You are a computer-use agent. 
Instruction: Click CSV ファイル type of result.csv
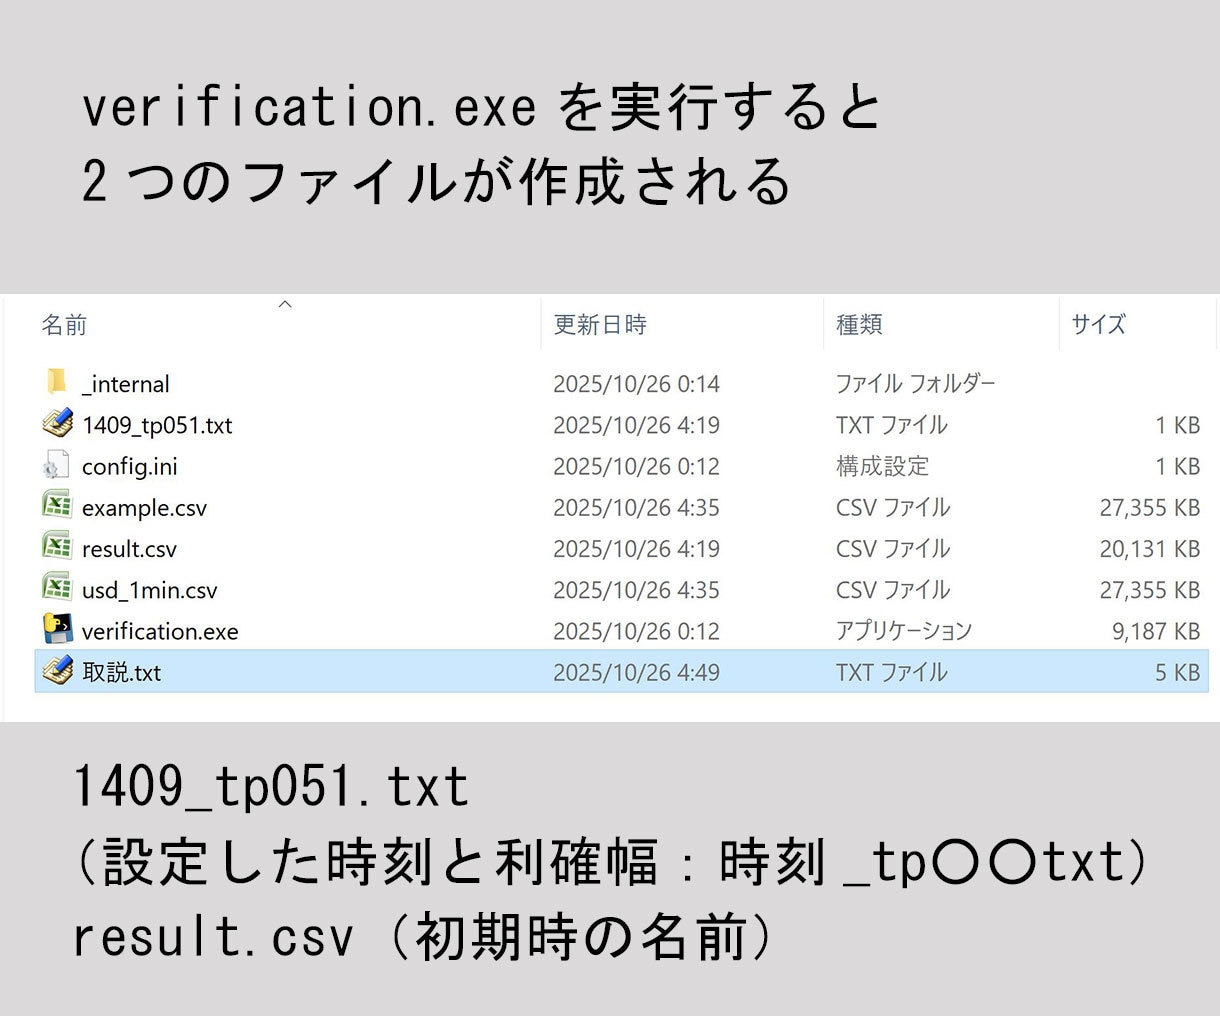tap(892, 549)
